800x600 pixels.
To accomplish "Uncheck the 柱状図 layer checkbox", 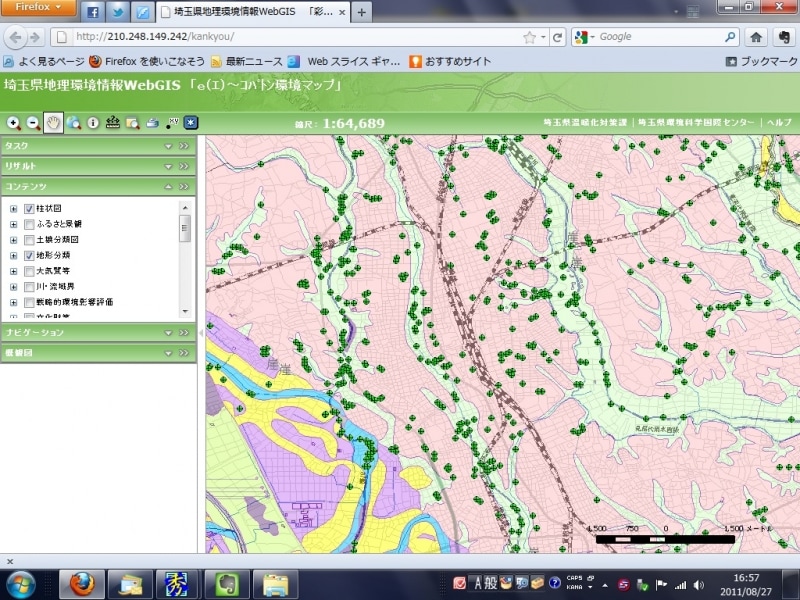I will [29, 209].
